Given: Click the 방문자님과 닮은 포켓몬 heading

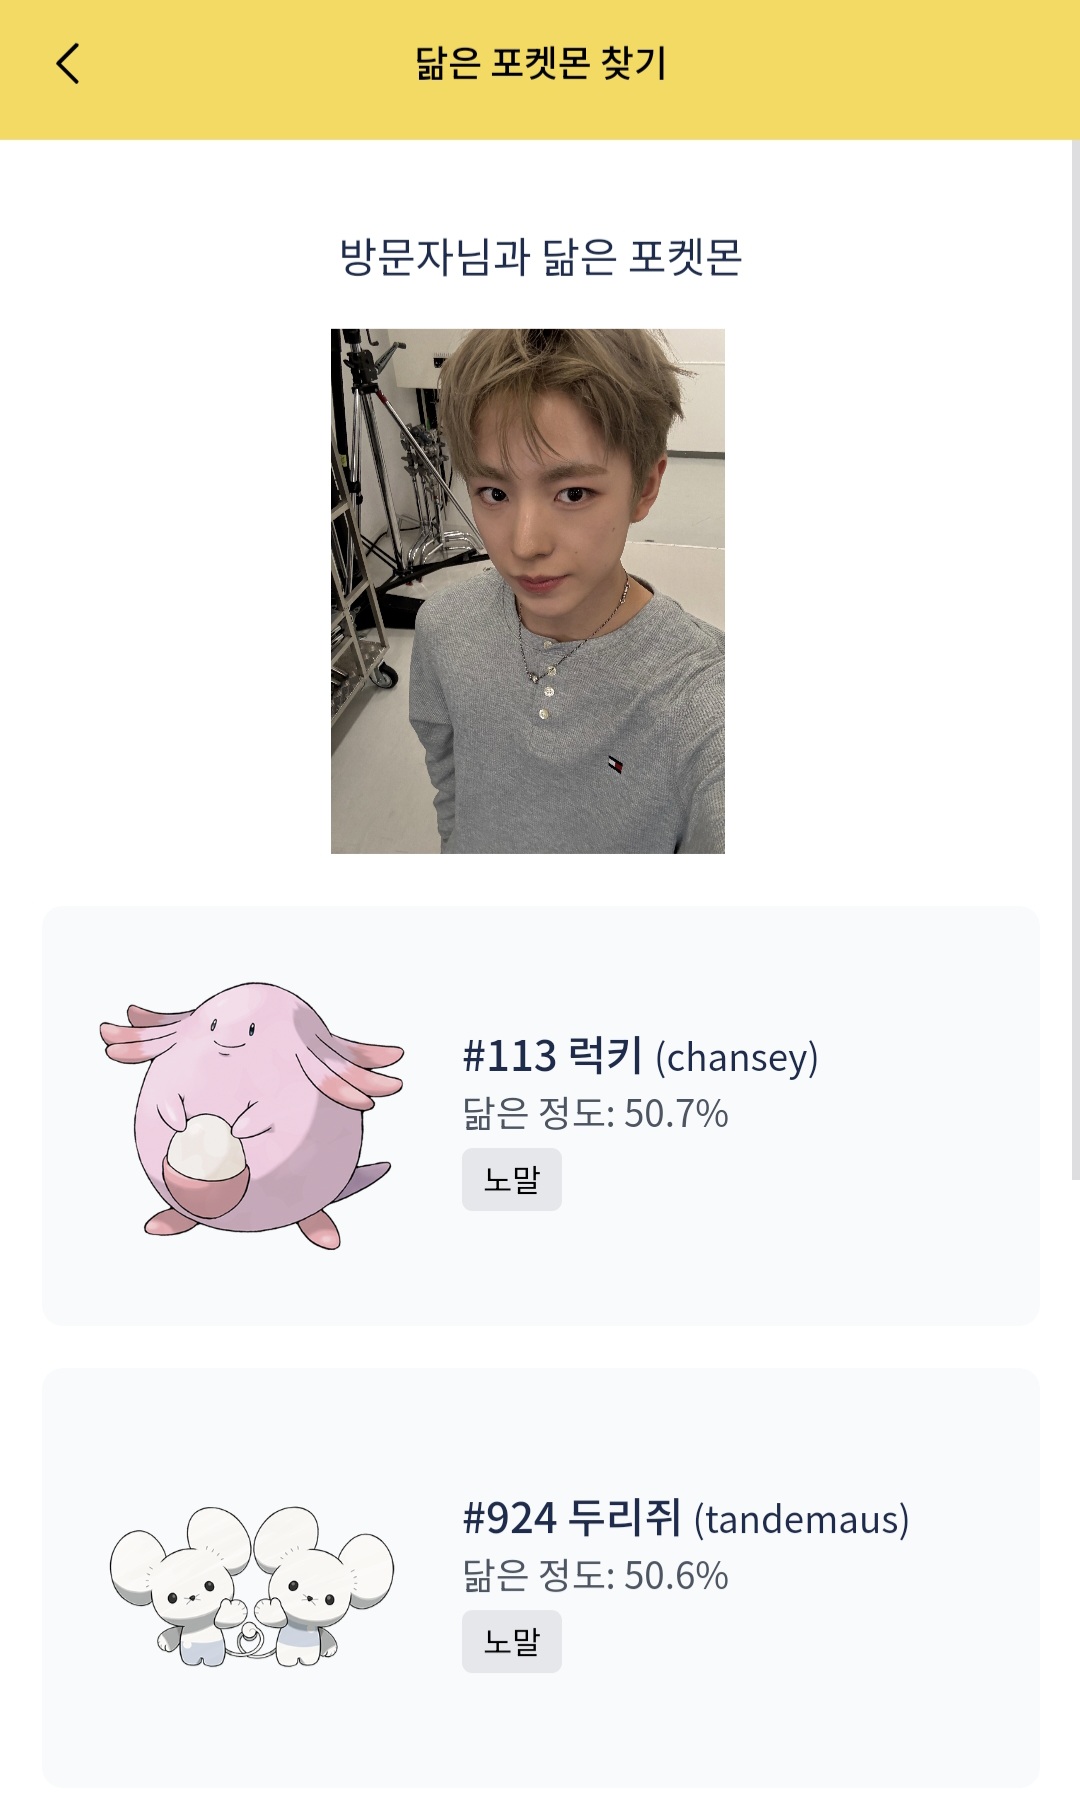Looking at the screenshot, I should 541,257.
